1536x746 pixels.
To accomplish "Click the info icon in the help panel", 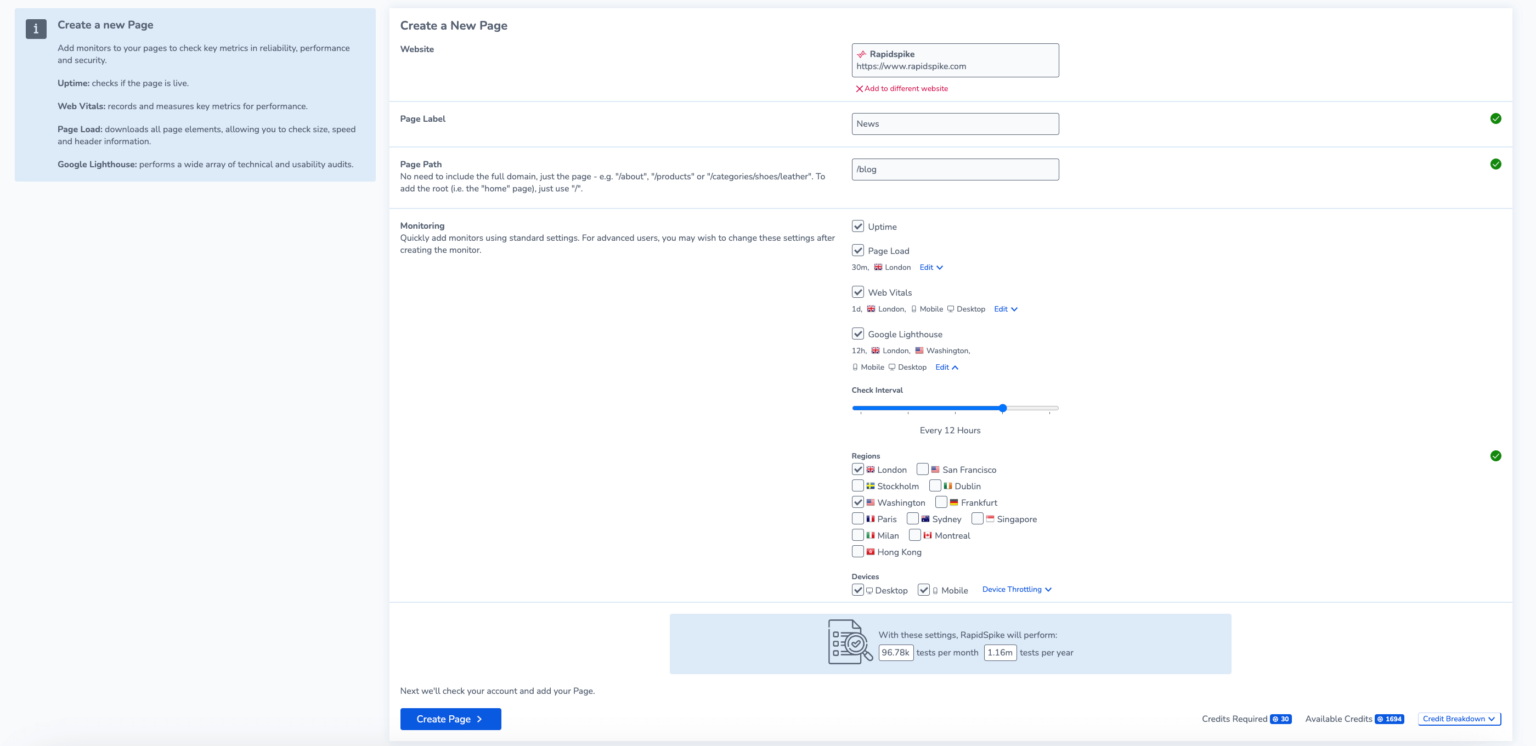I will tap(35, 29).
